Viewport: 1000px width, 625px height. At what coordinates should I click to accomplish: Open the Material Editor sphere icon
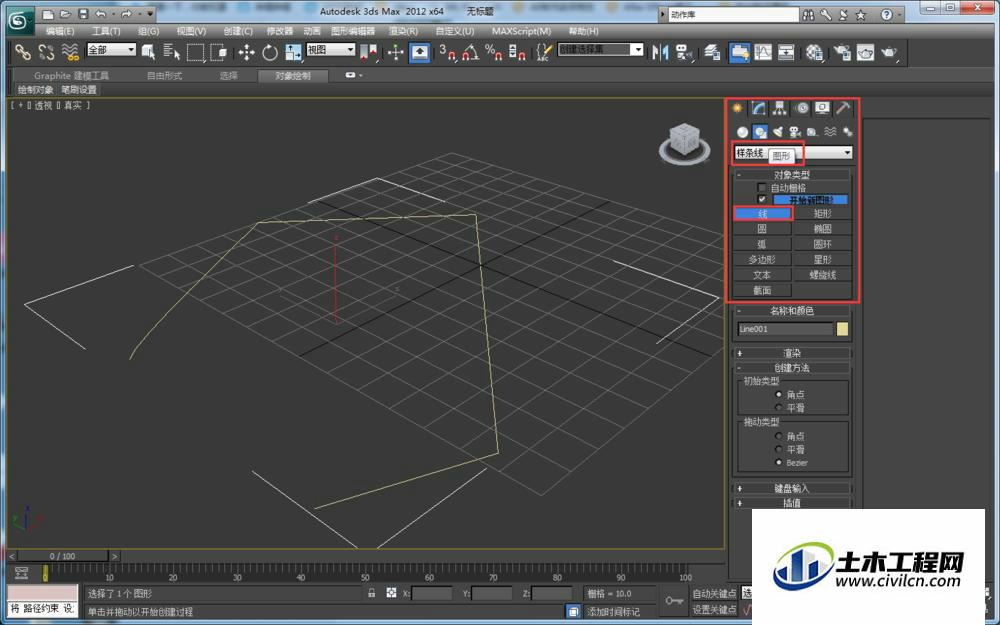point(814,52)
